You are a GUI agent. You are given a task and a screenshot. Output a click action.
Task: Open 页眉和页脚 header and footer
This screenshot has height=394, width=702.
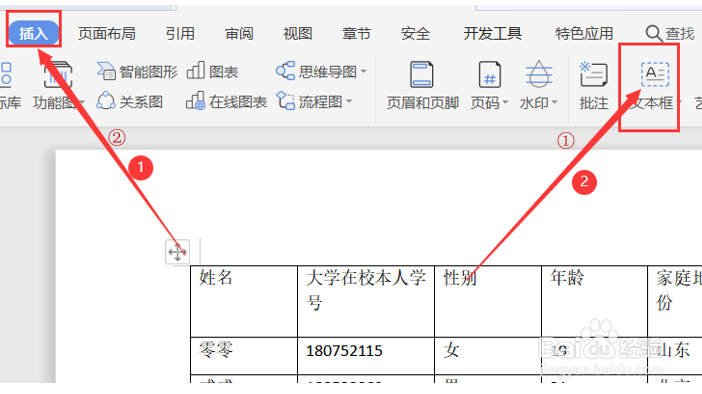[x=422, y=86]
